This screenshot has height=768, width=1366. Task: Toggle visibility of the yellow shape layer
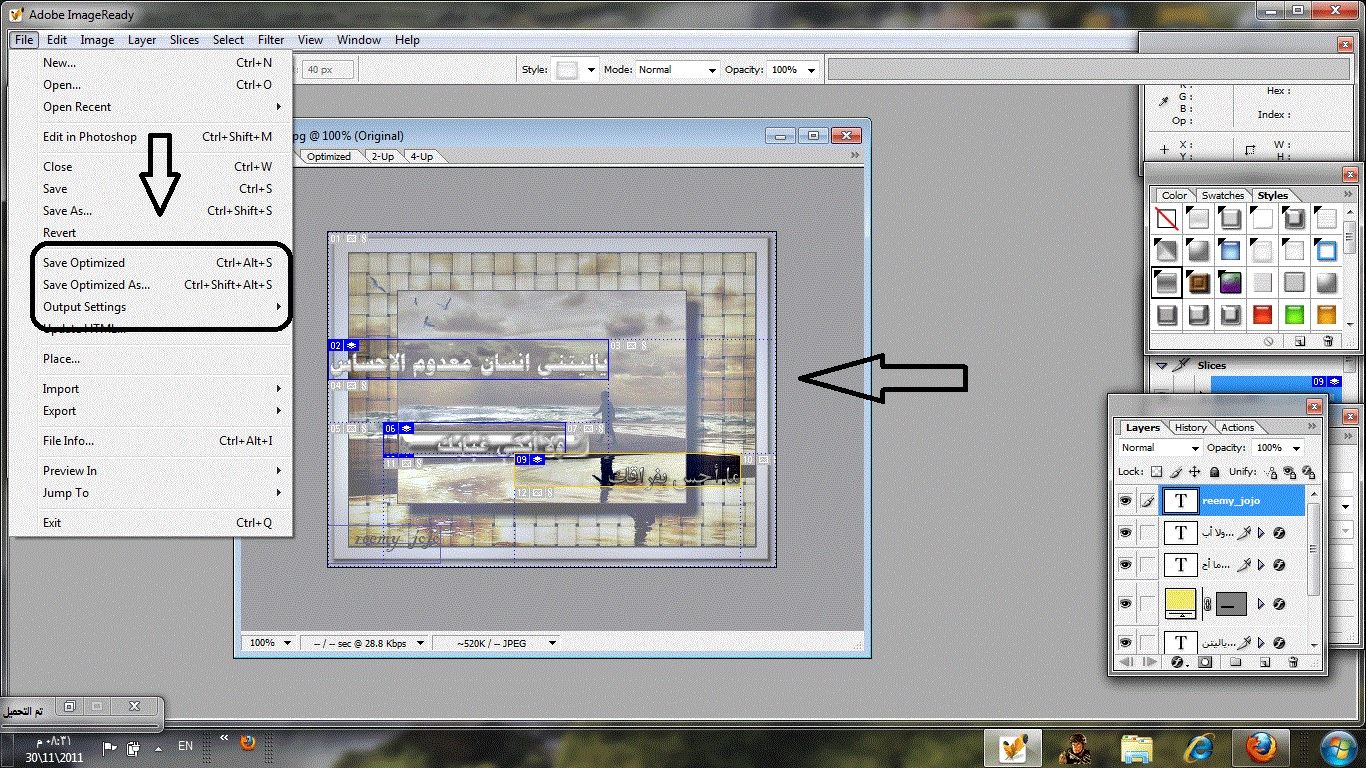pyautogui.click(x=1125, y=604)
